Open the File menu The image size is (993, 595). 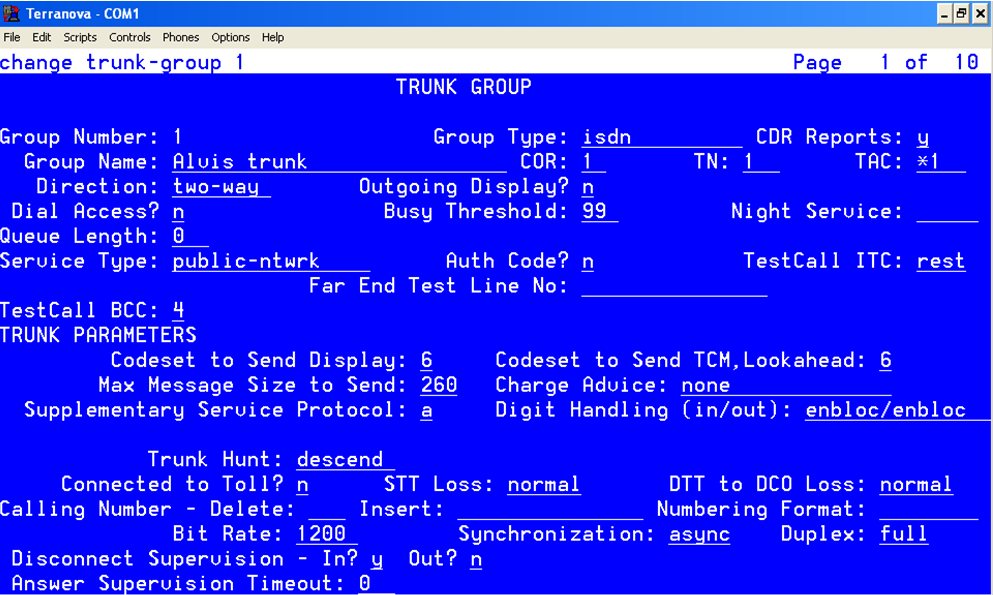tap(12, 37)
